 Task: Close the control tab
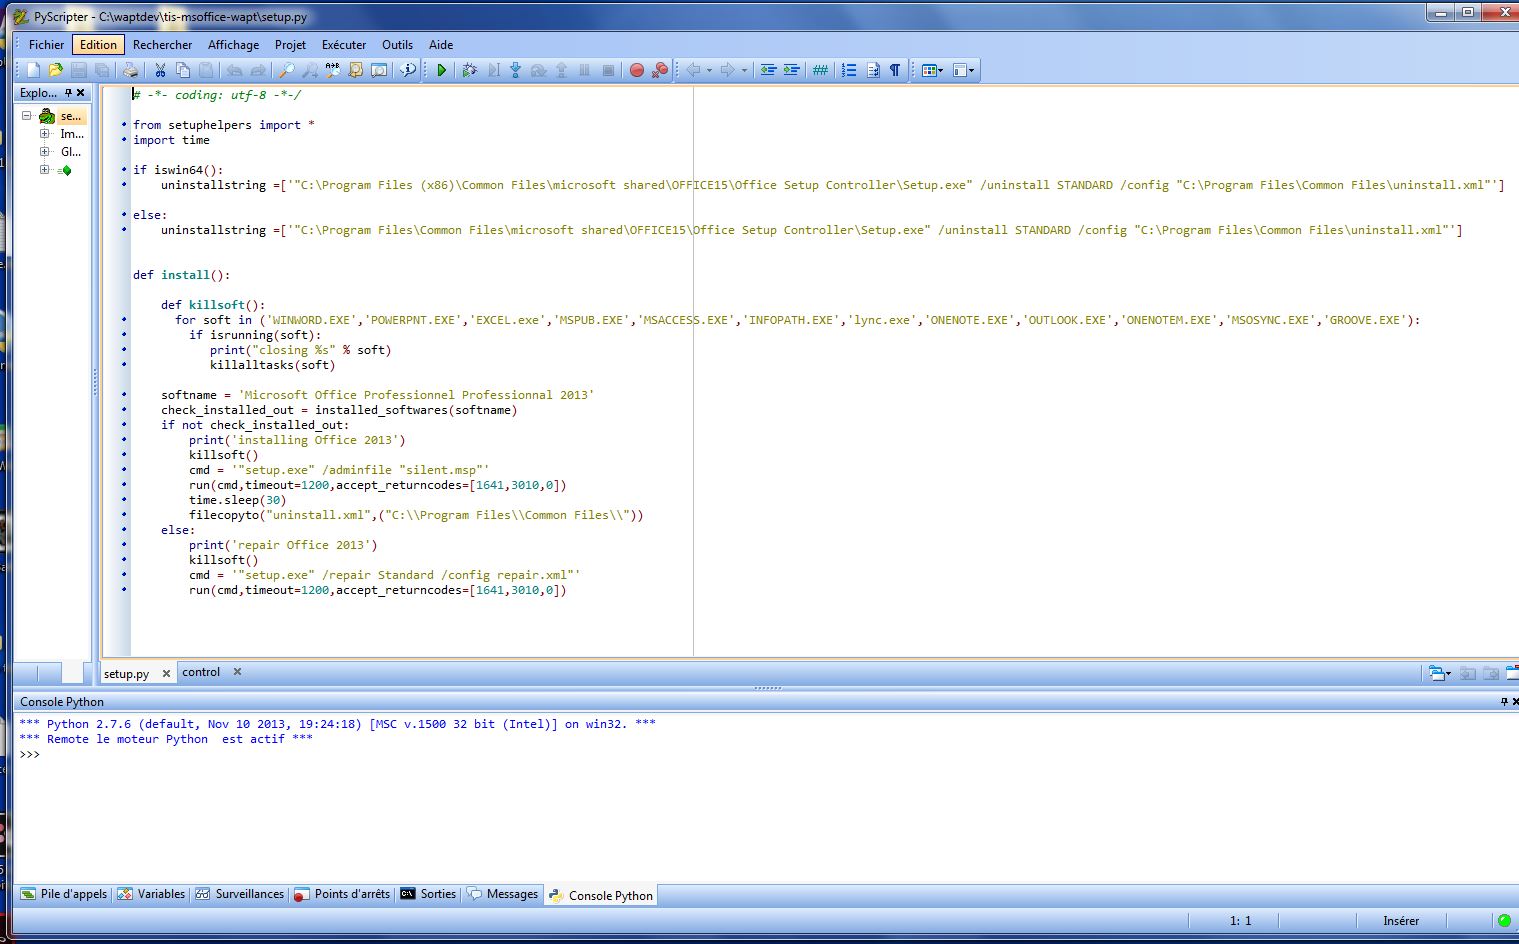click(237, 672)
